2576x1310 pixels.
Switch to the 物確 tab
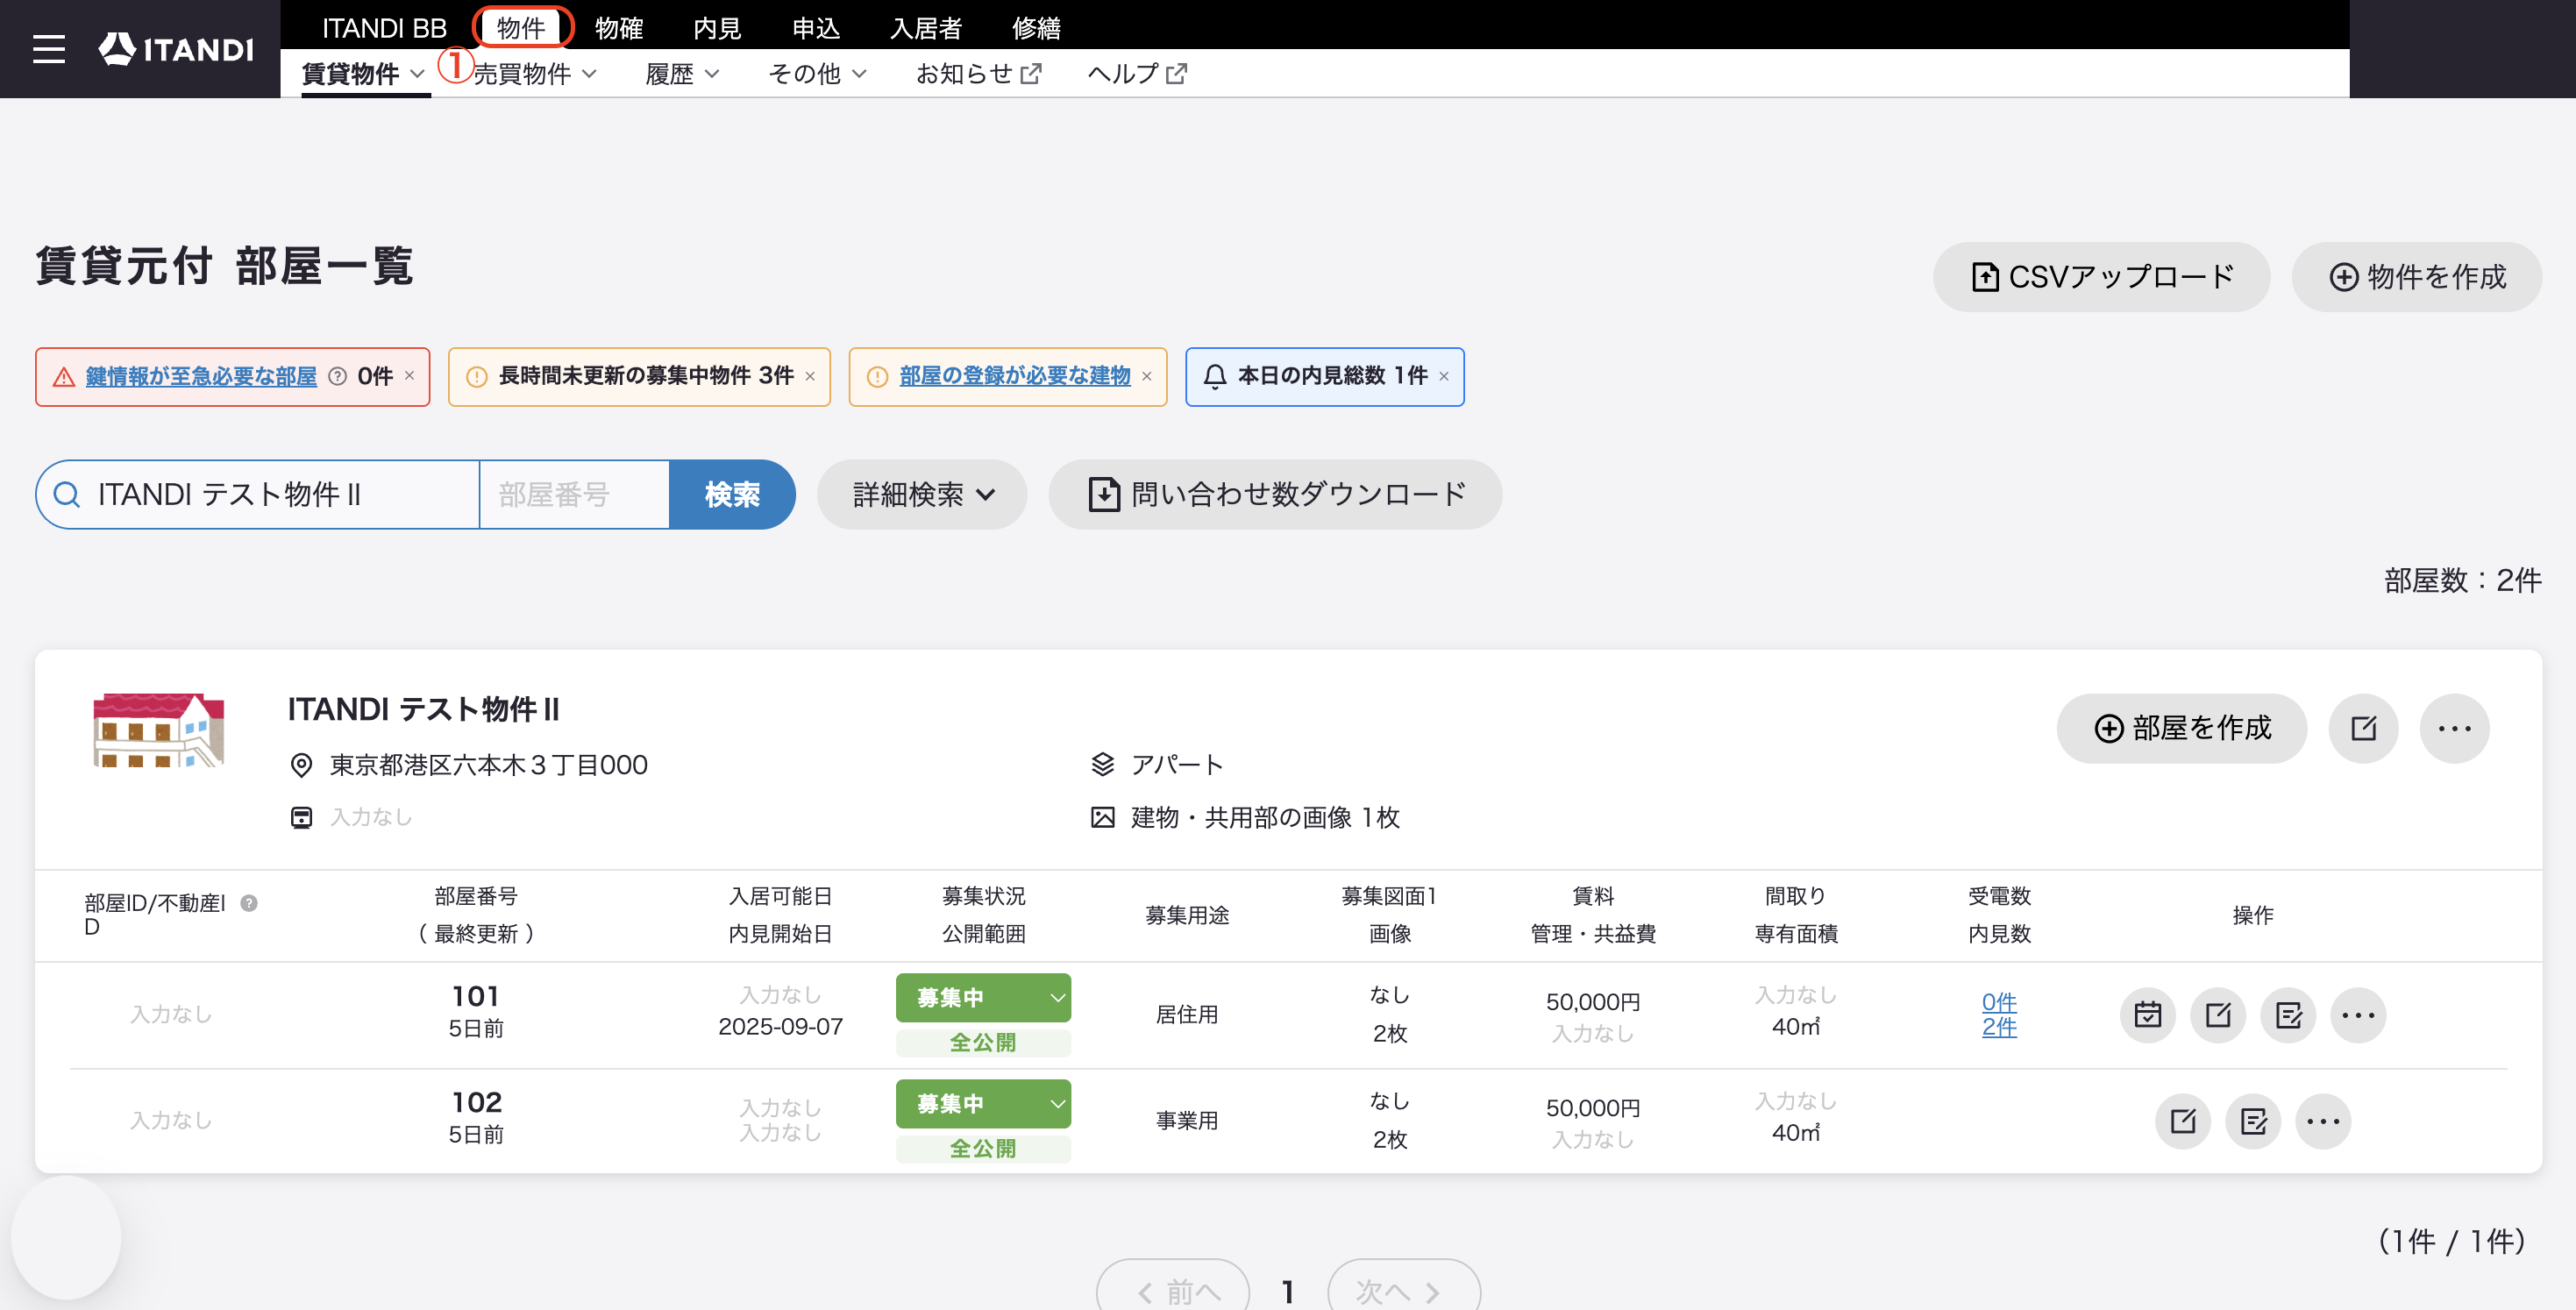click(619, 27)
